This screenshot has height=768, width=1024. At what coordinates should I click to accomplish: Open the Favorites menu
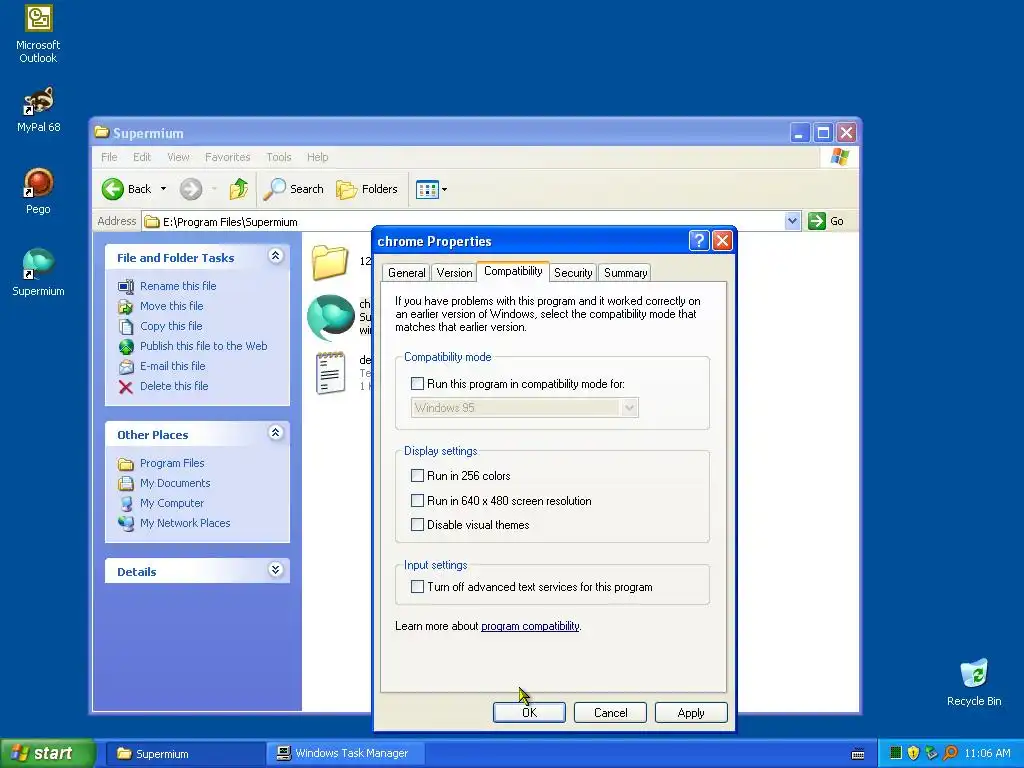(227, 157)
